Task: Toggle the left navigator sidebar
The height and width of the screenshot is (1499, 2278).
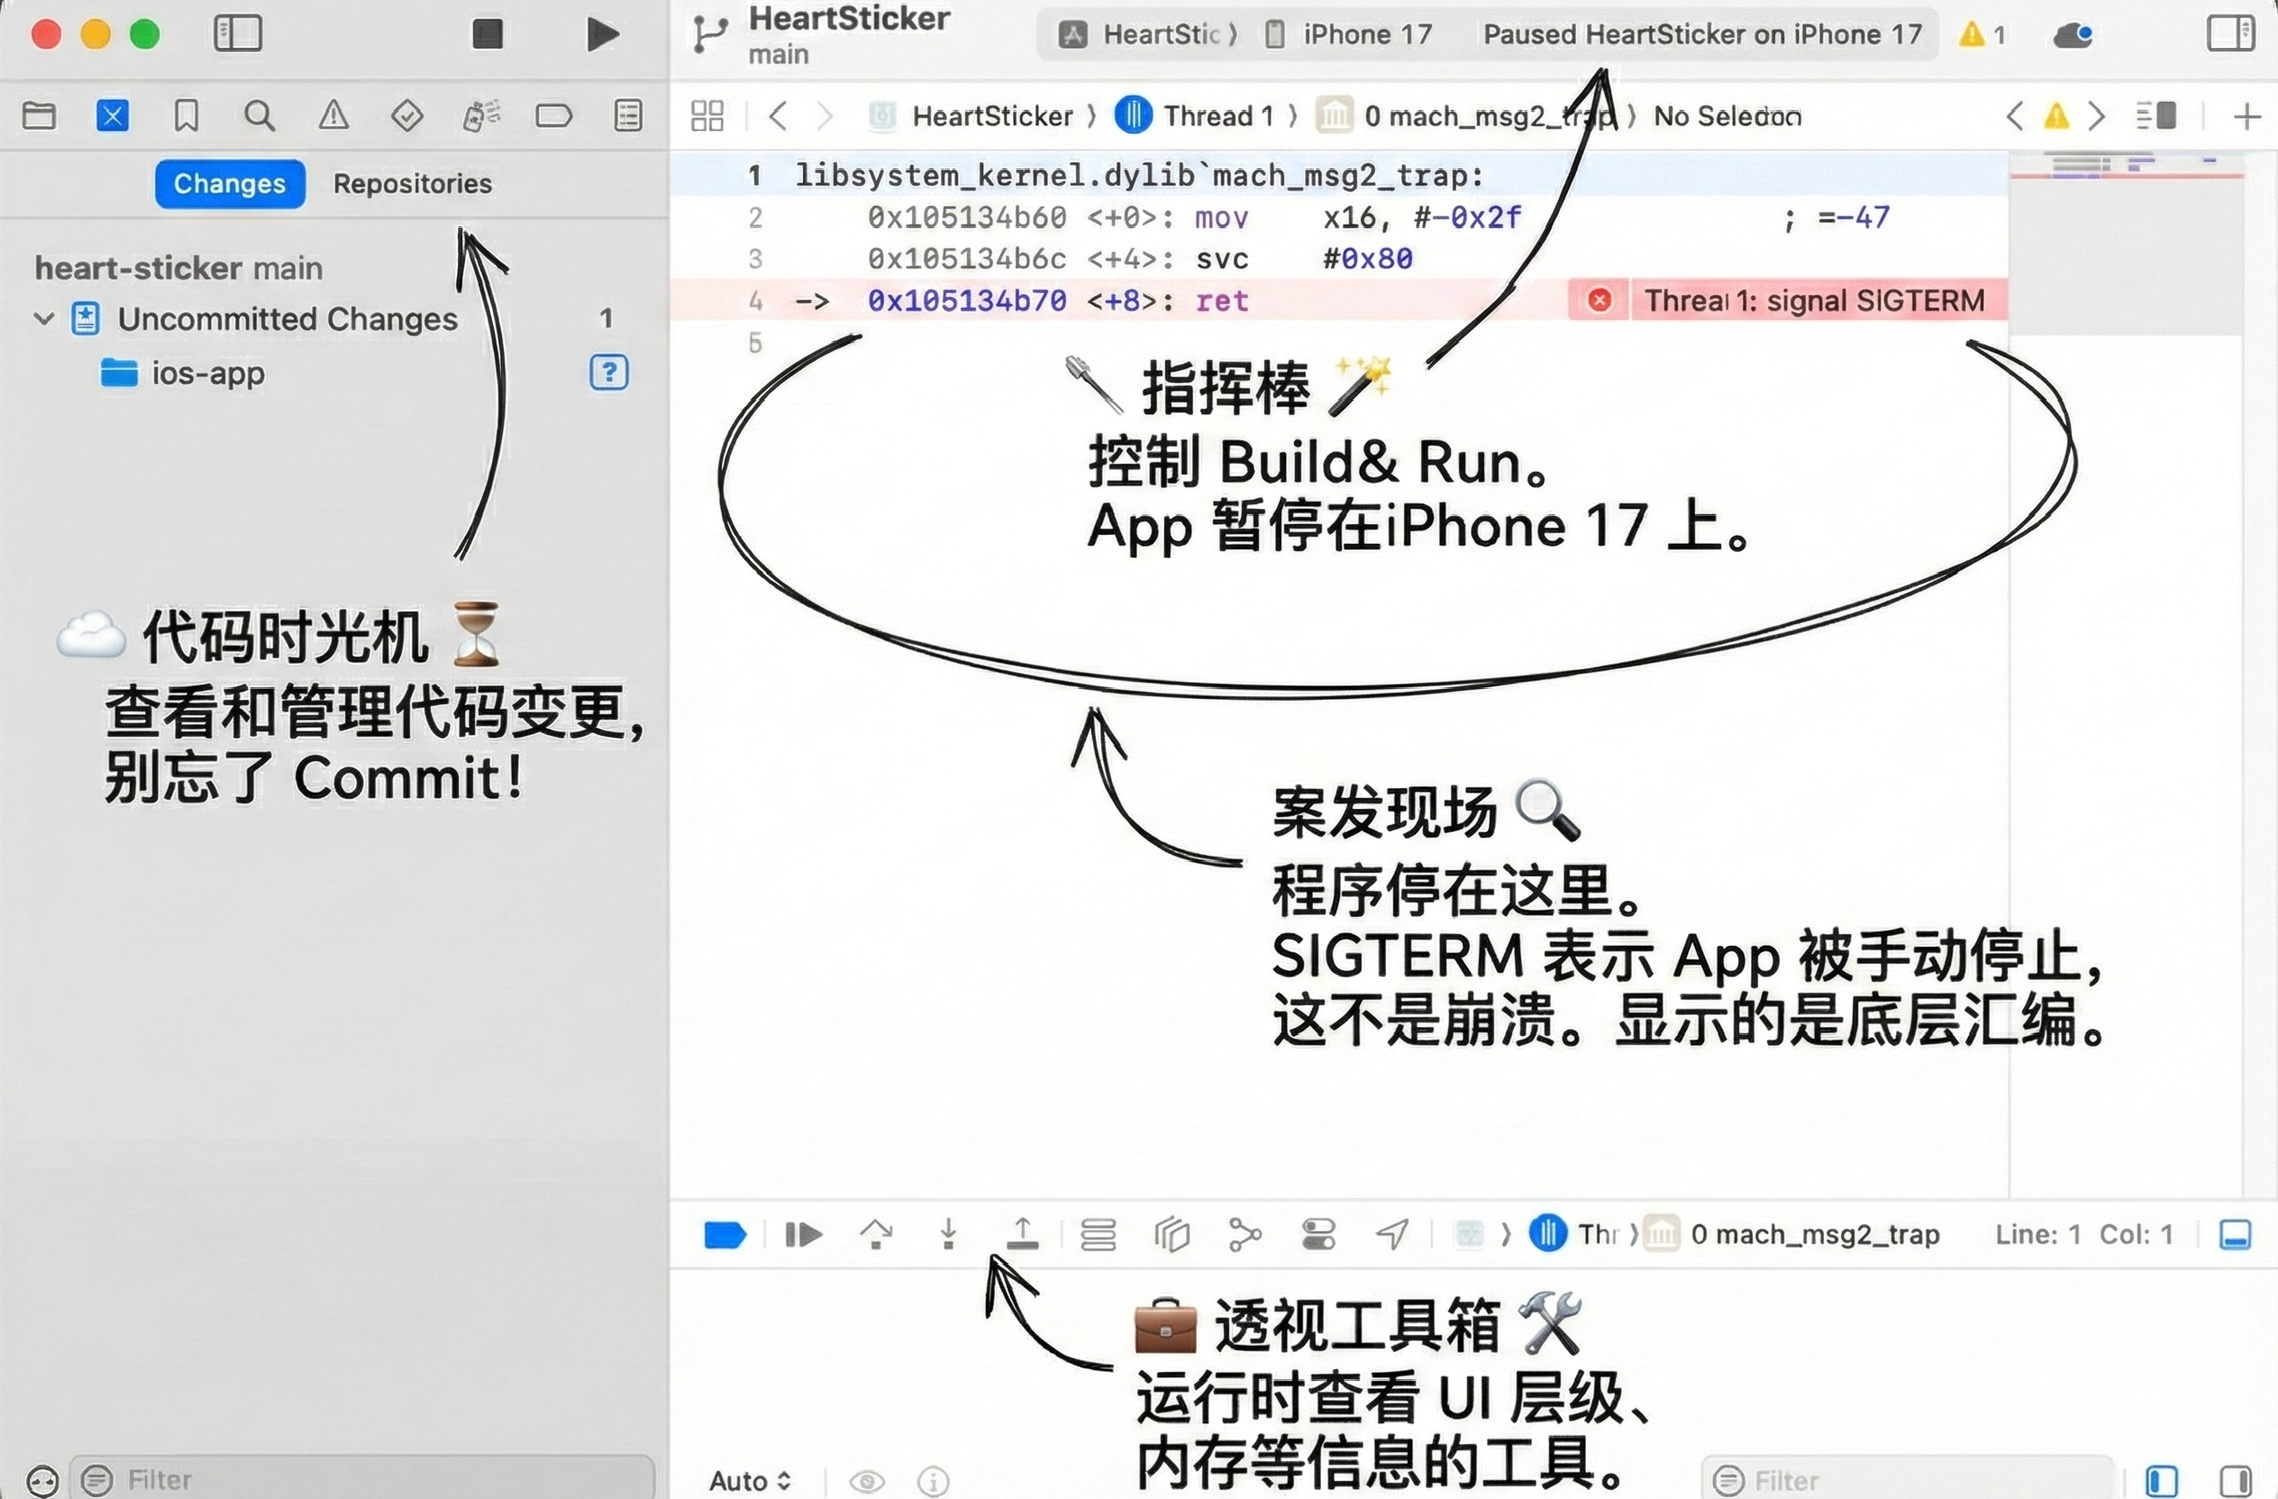Action: (238, 34)
